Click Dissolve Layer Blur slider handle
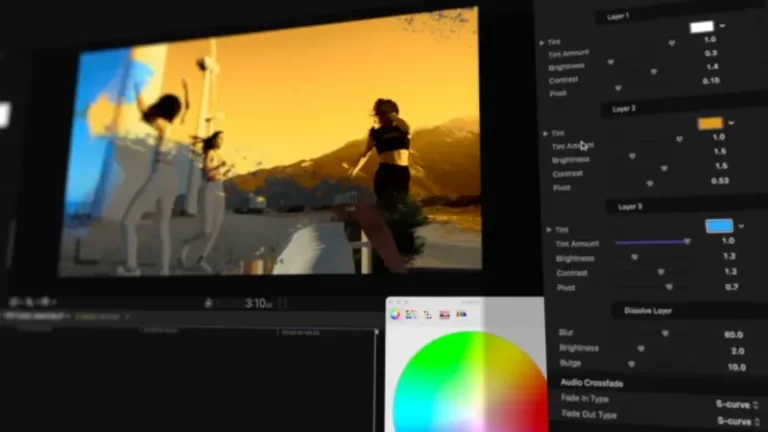 (665, 334)
